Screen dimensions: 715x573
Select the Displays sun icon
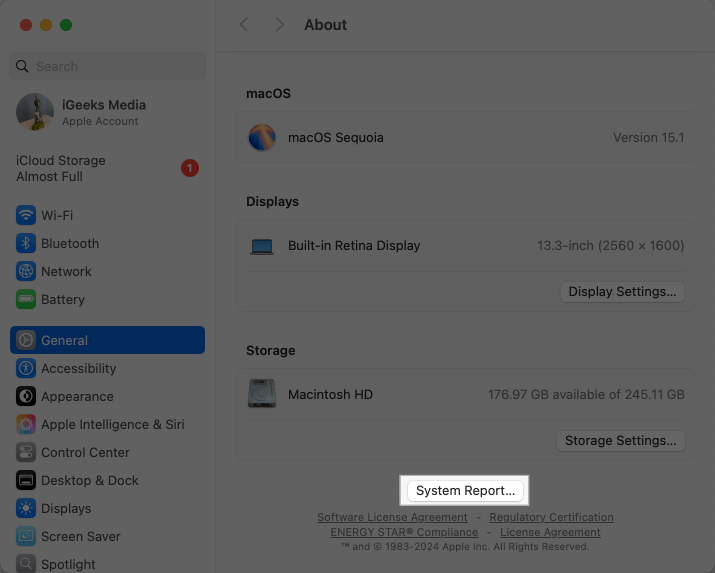(x=26, y=508)
